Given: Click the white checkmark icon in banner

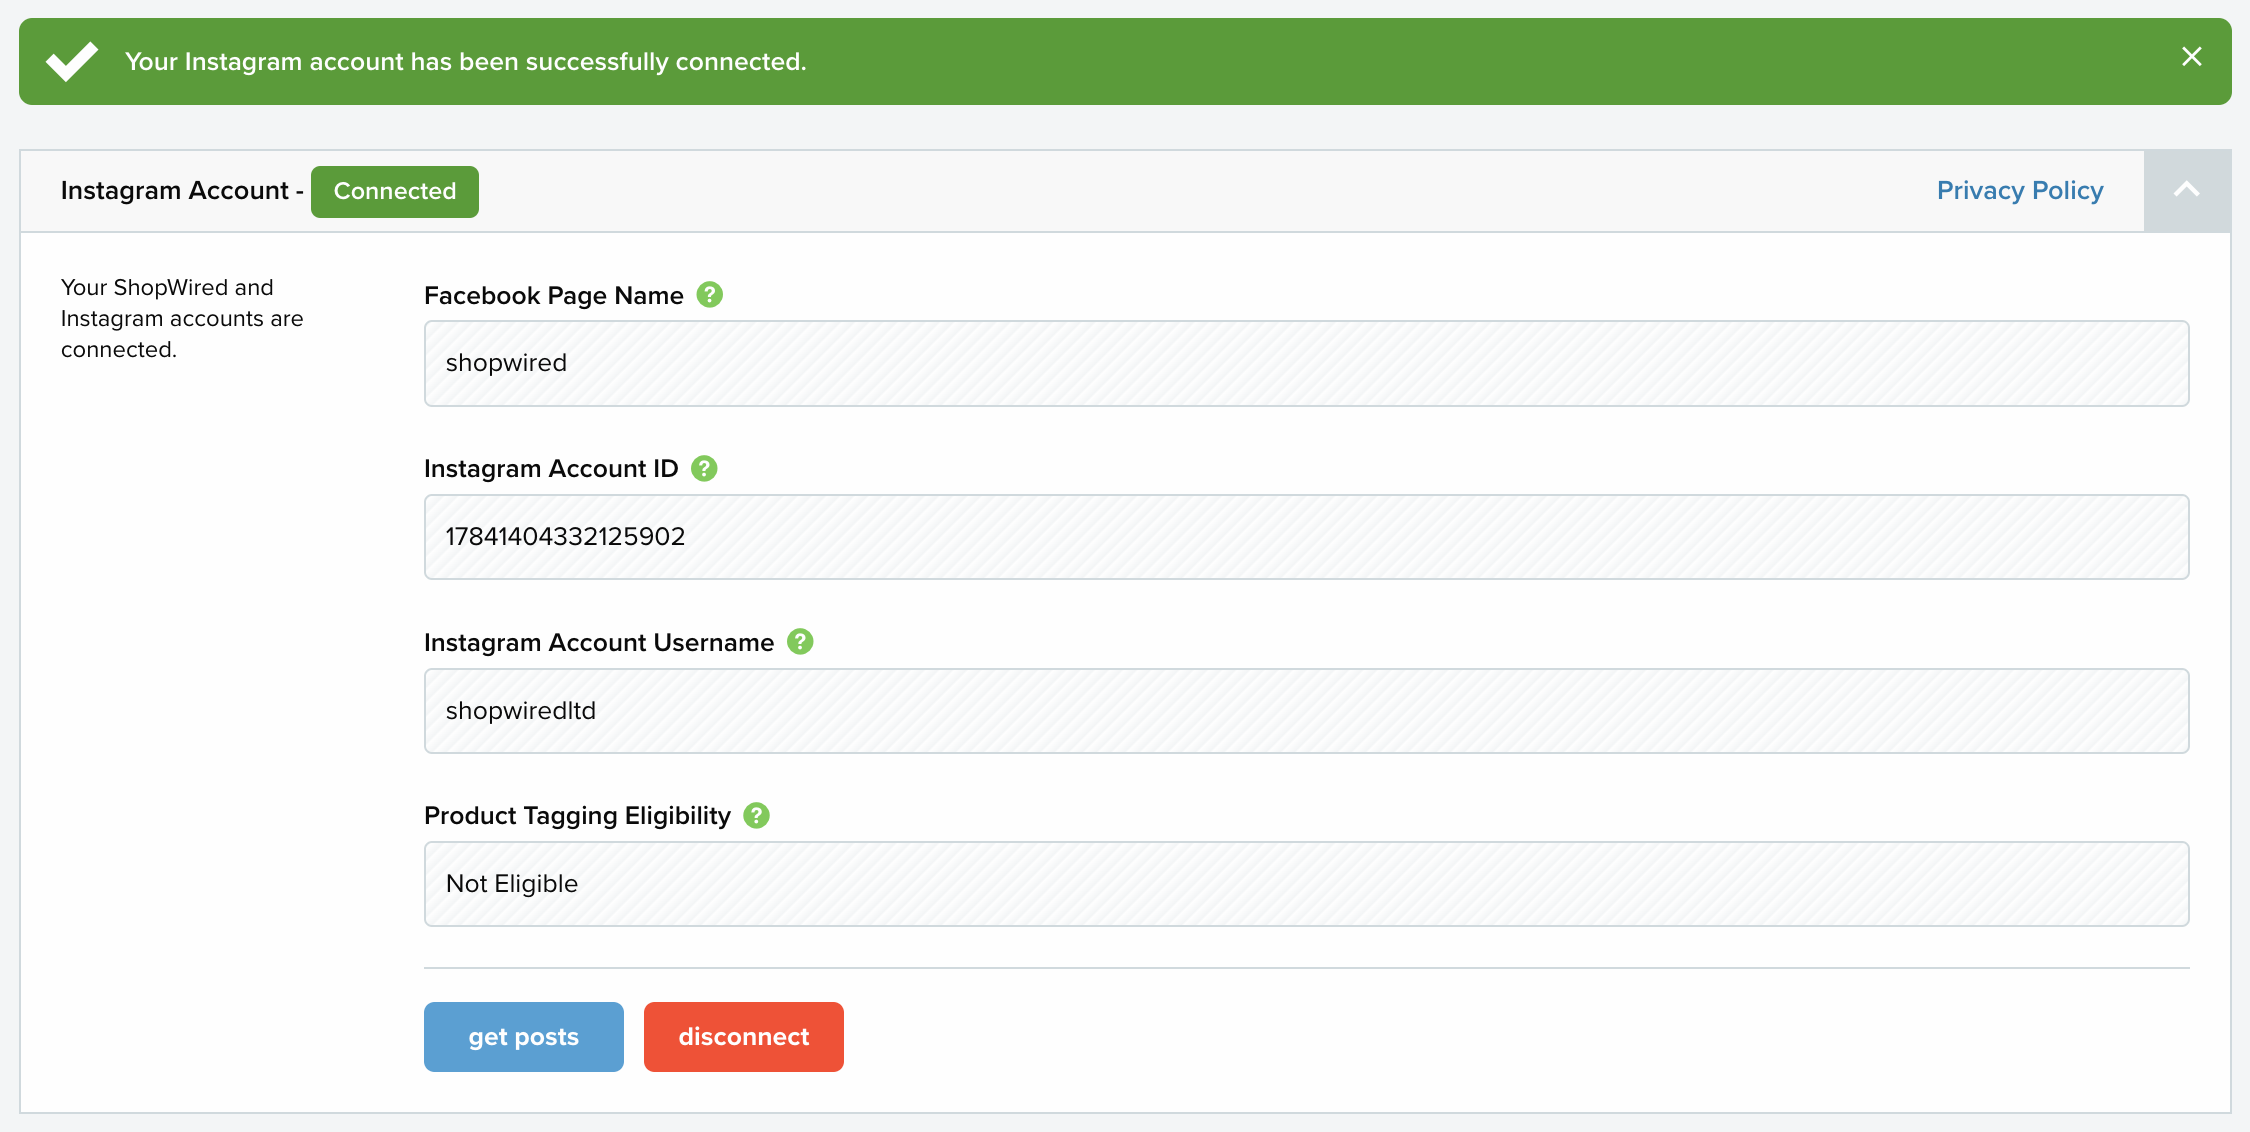Looking at the screenshot, I should click(72, 62).
